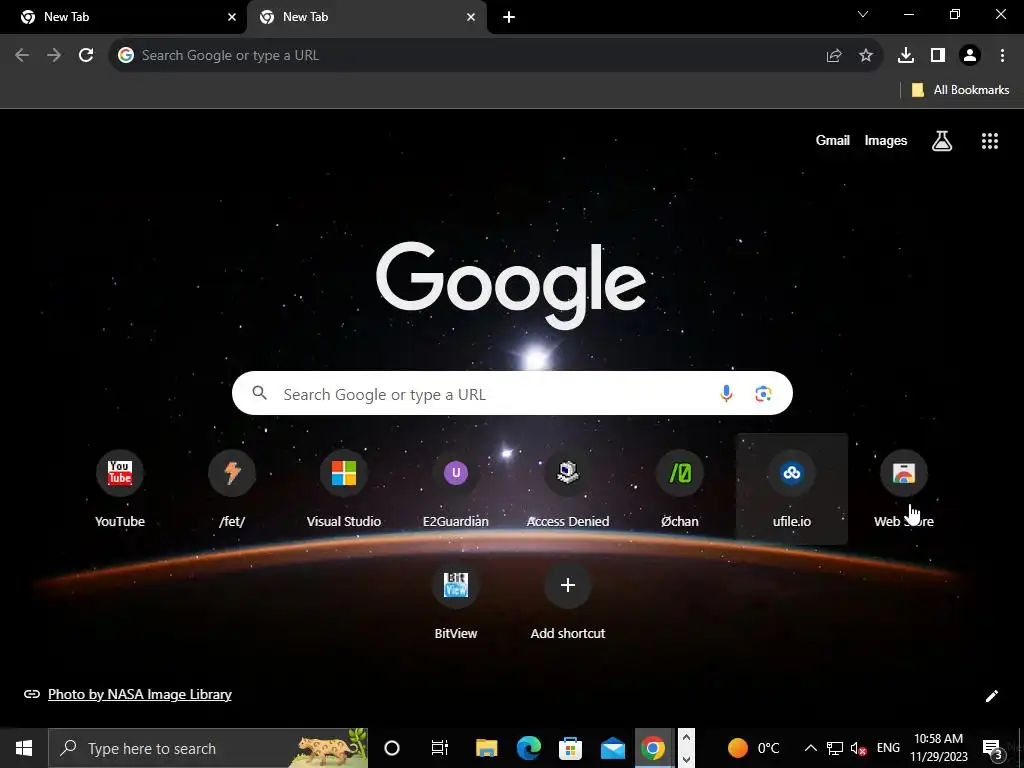
Task: Open the Access Denied shortcut
Action: [568, 488]
